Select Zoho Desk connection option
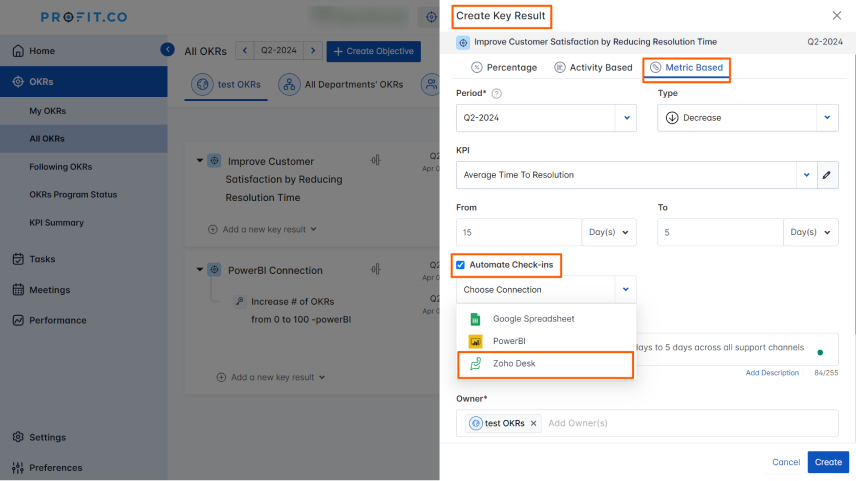The width and height of the screenshot is (856, 481). point(546,364)
